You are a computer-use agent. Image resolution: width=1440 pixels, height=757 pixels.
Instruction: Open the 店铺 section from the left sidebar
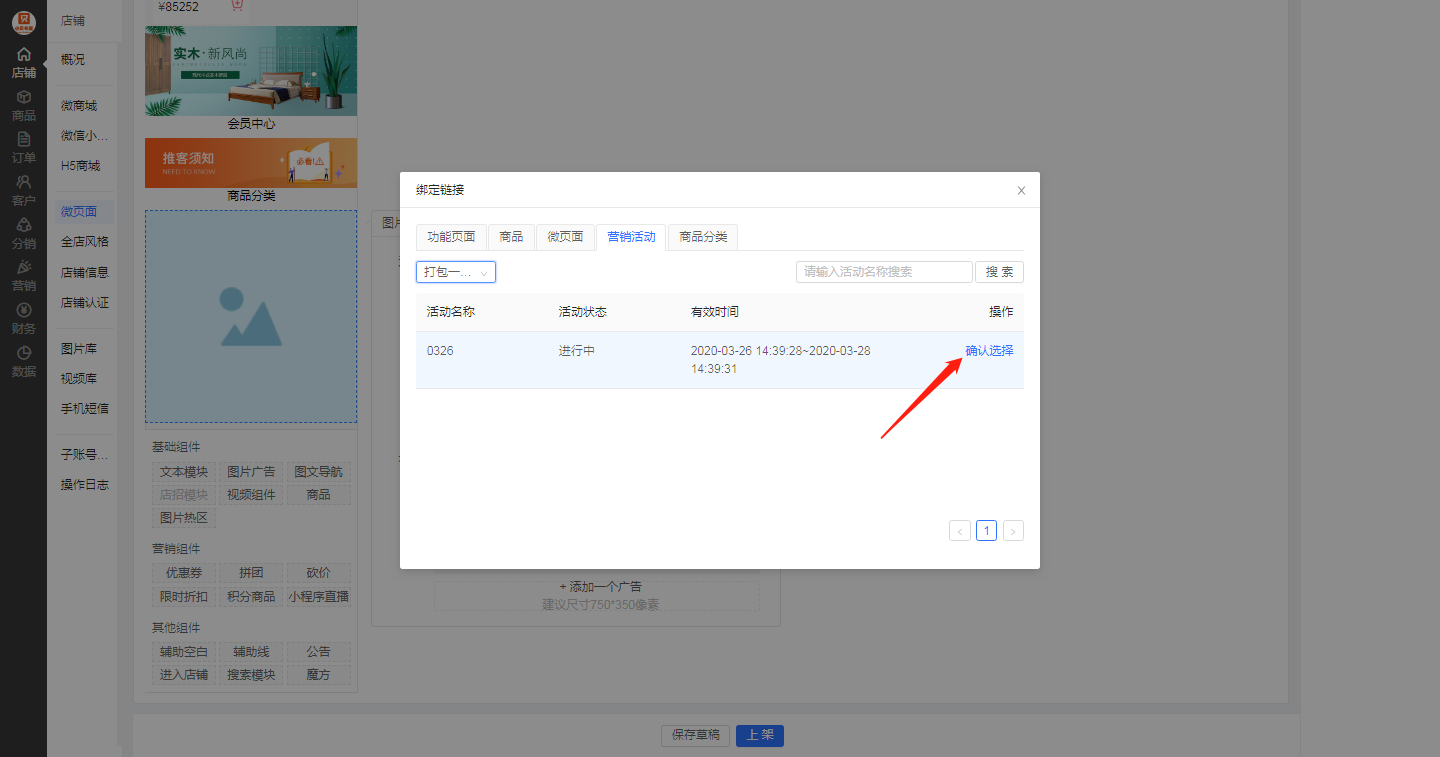23,62
